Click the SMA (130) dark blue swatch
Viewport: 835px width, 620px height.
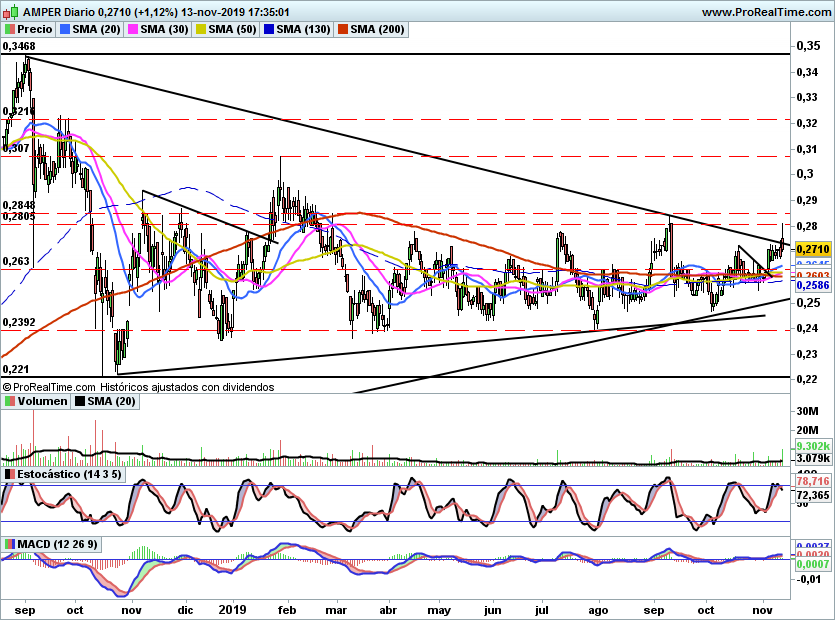tap(269, 29)
